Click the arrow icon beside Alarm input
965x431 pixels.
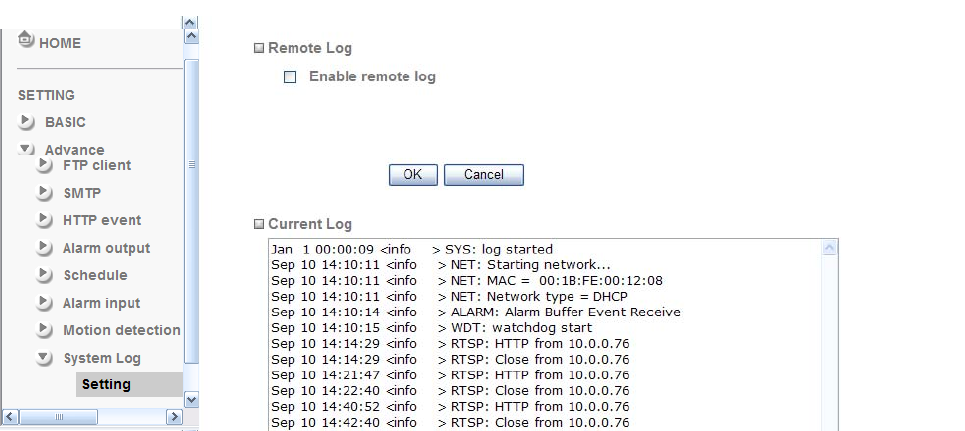click(x=45, y=303)
